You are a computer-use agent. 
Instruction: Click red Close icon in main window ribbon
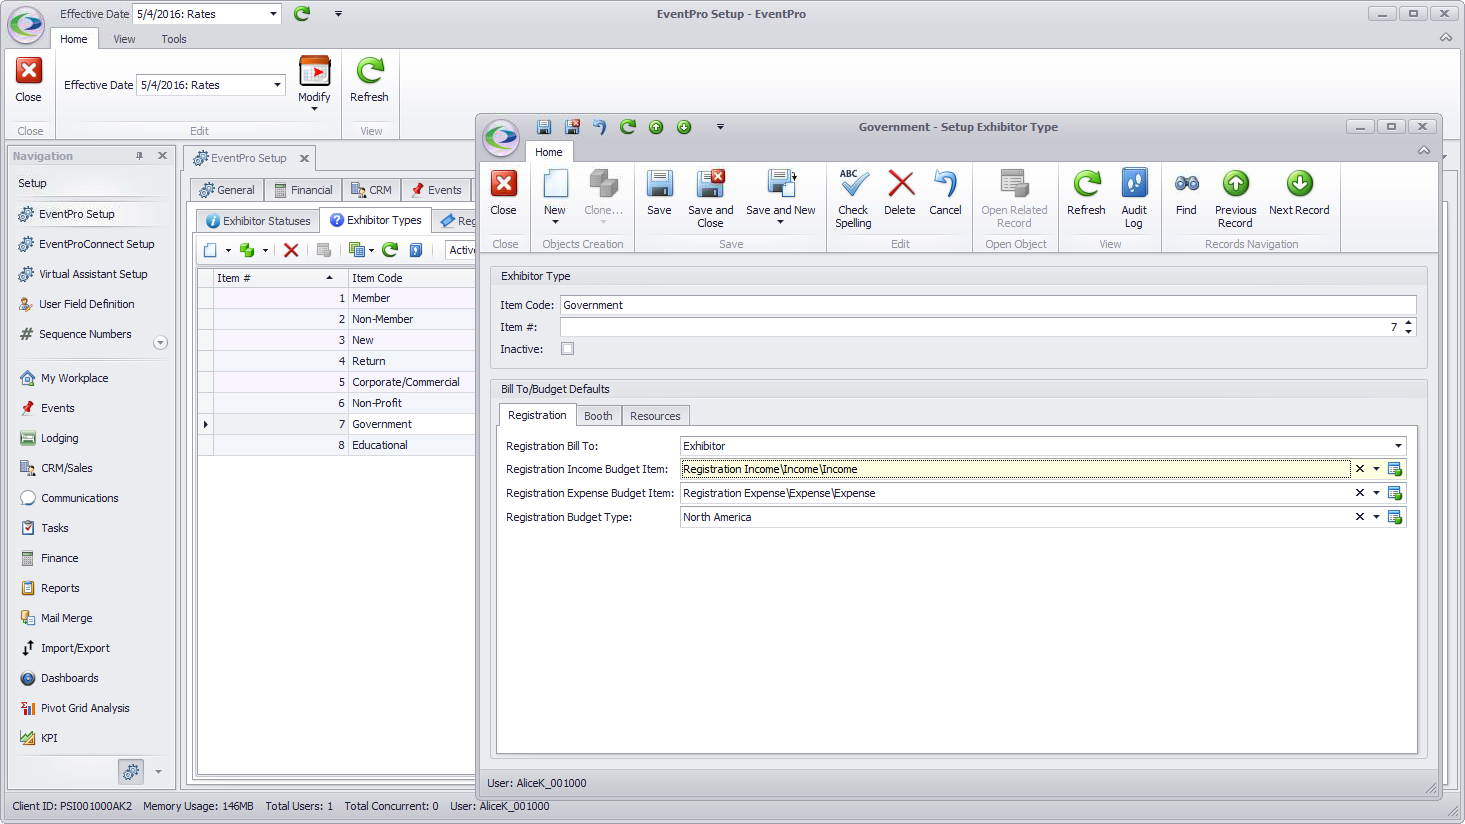[x=29, y=71]
